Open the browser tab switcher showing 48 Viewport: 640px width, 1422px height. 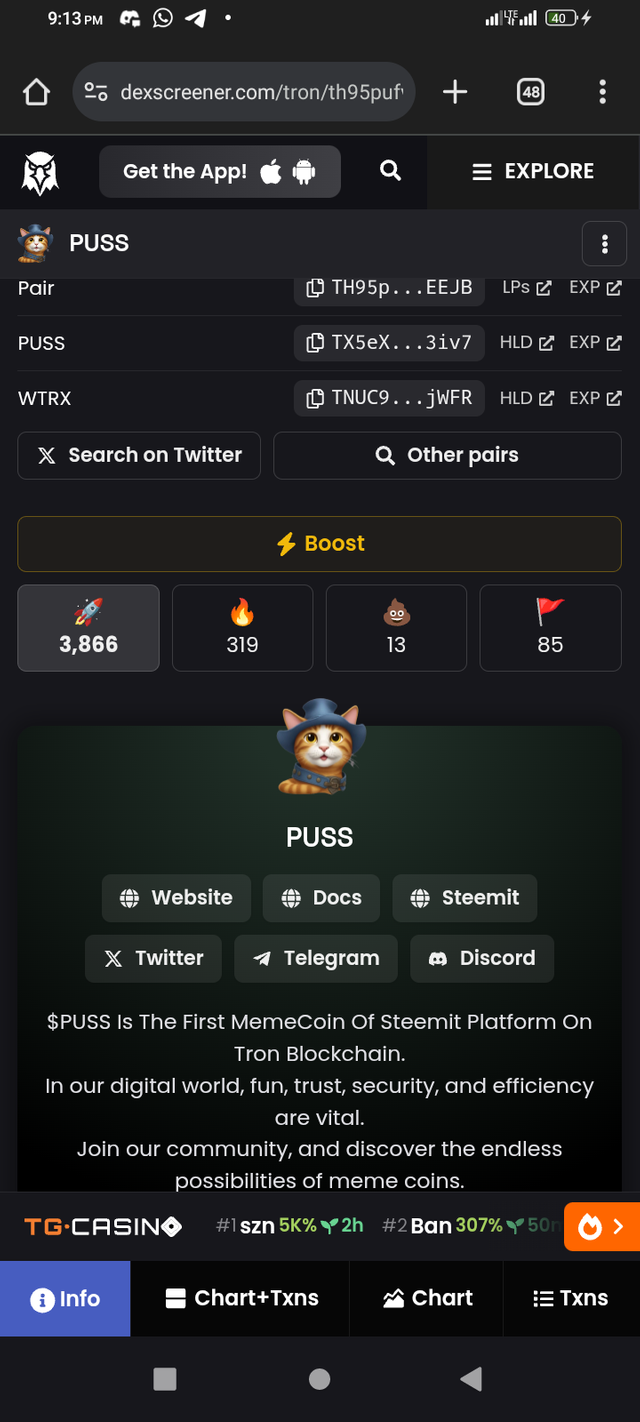pyautogui.click(x=530, y=92)
